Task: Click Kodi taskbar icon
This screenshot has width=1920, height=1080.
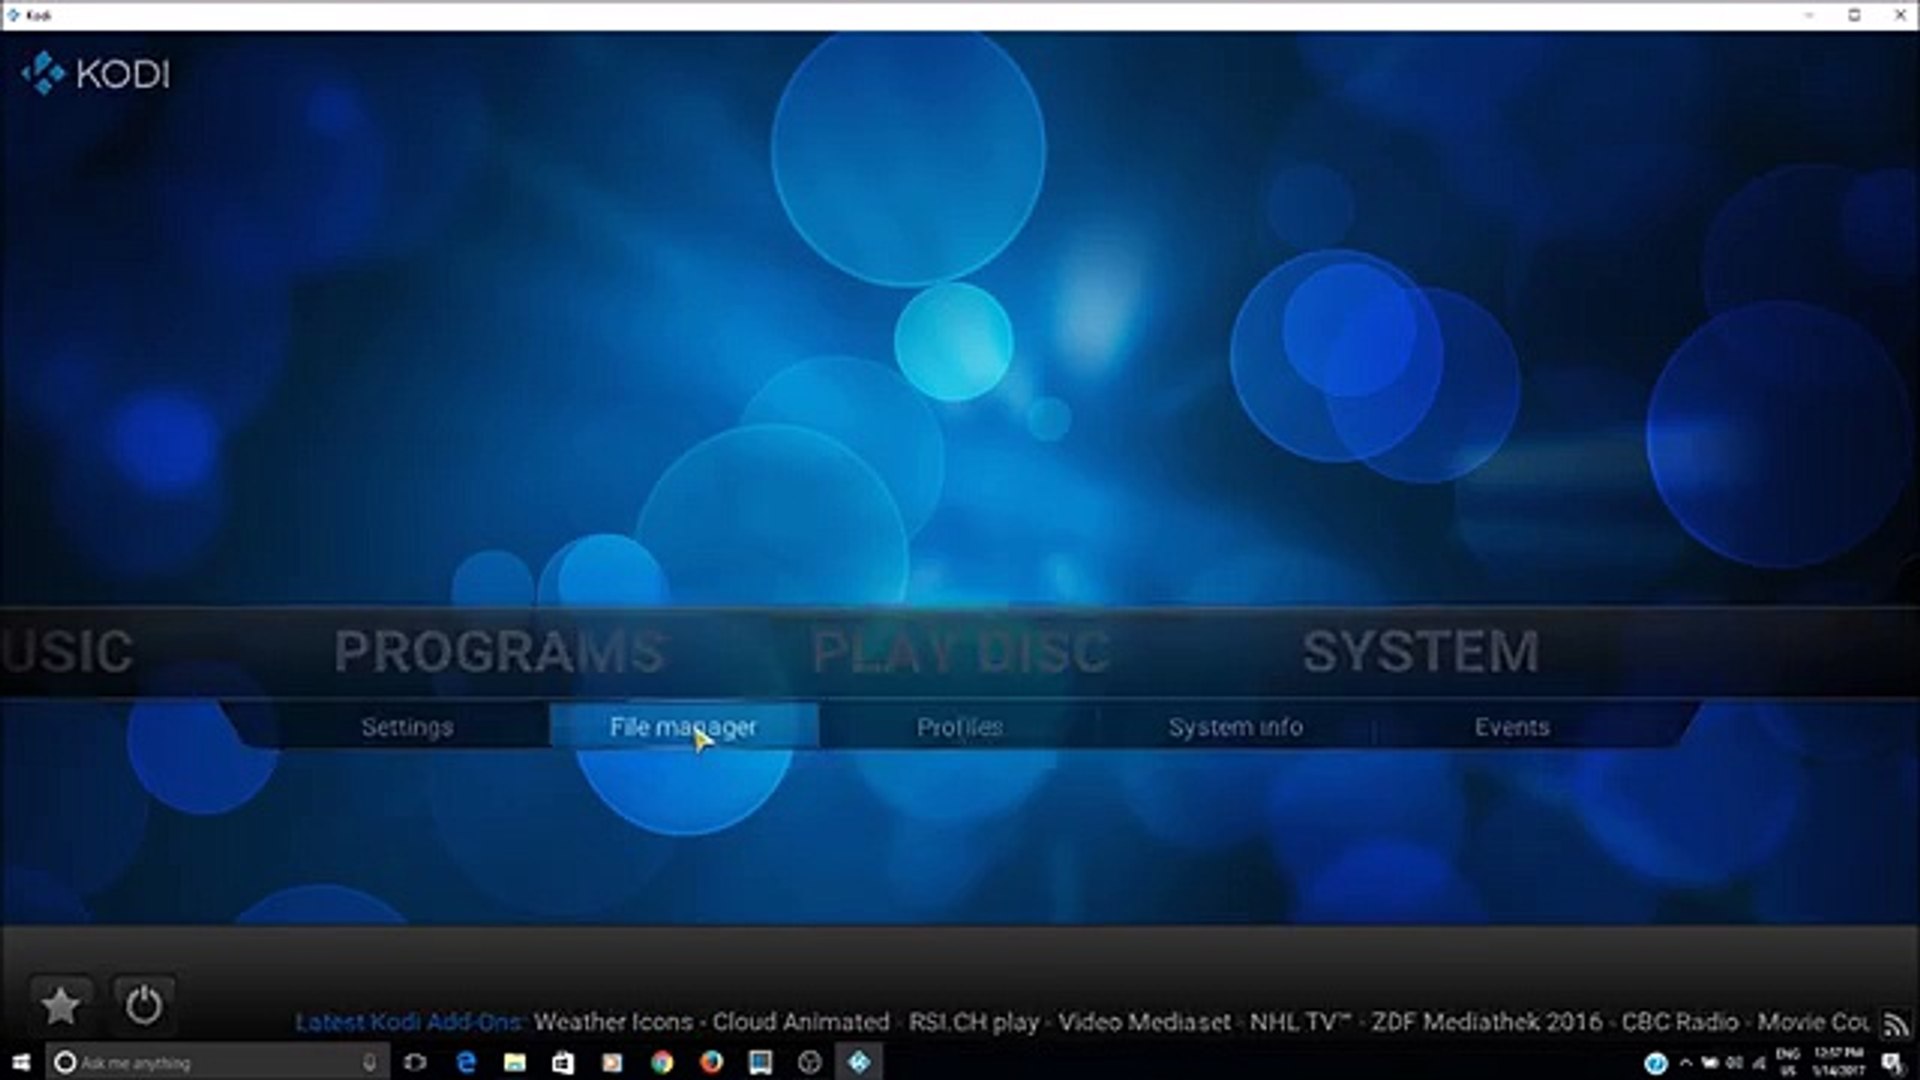Action: [859, 1062]
